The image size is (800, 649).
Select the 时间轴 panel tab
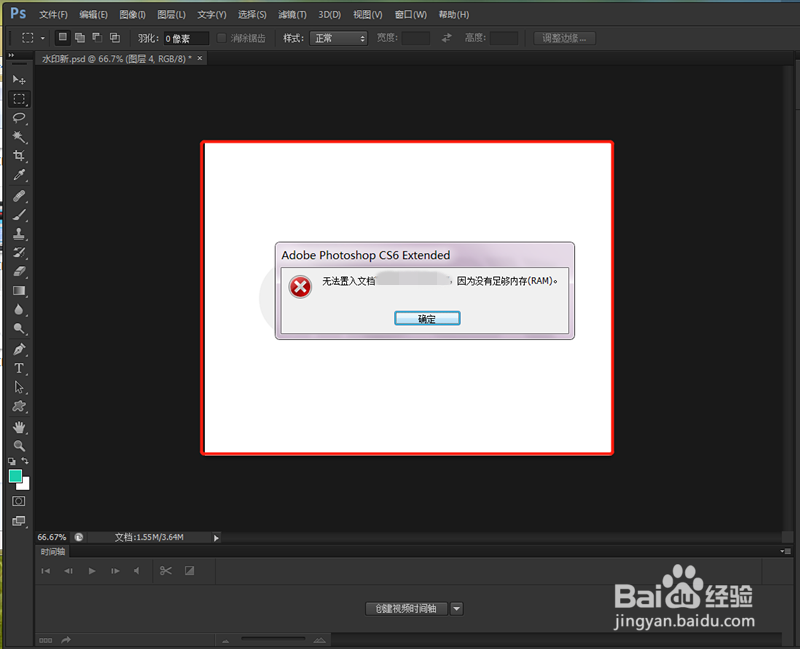[x=53, y=552]
